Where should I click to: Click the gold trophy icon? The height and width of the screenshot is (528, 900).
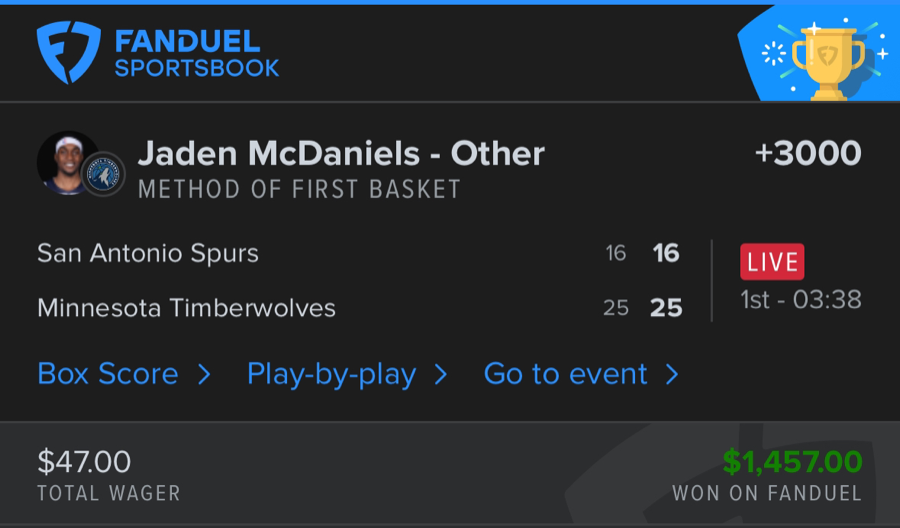click(x=827, y=60)
